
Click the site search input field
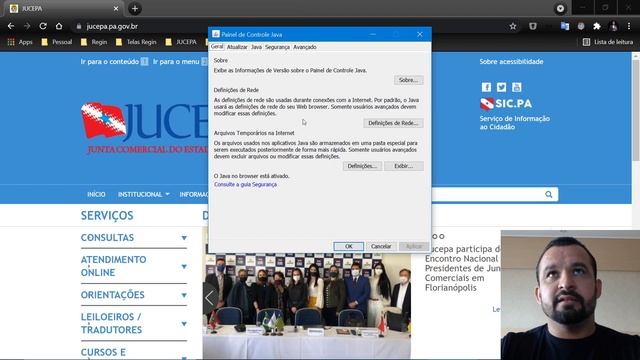click(488, 194)
